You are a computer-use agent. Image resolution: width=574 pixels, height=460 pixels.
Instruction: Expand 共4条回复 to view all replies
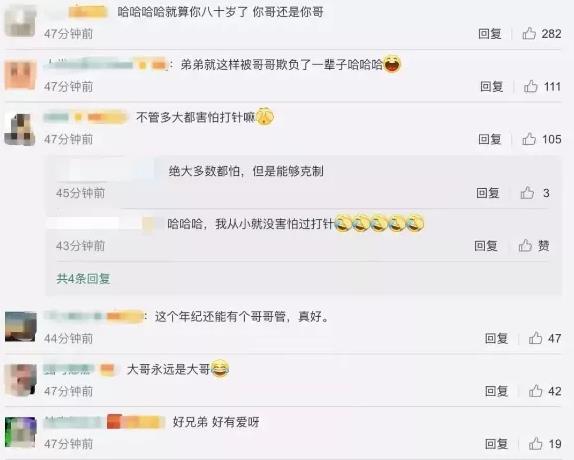pos(83,279)
